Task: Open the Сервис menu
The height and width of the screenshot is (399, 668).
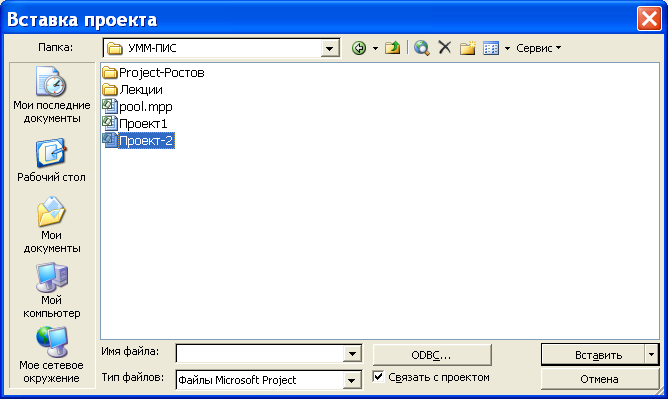Action: pos(538,48)
